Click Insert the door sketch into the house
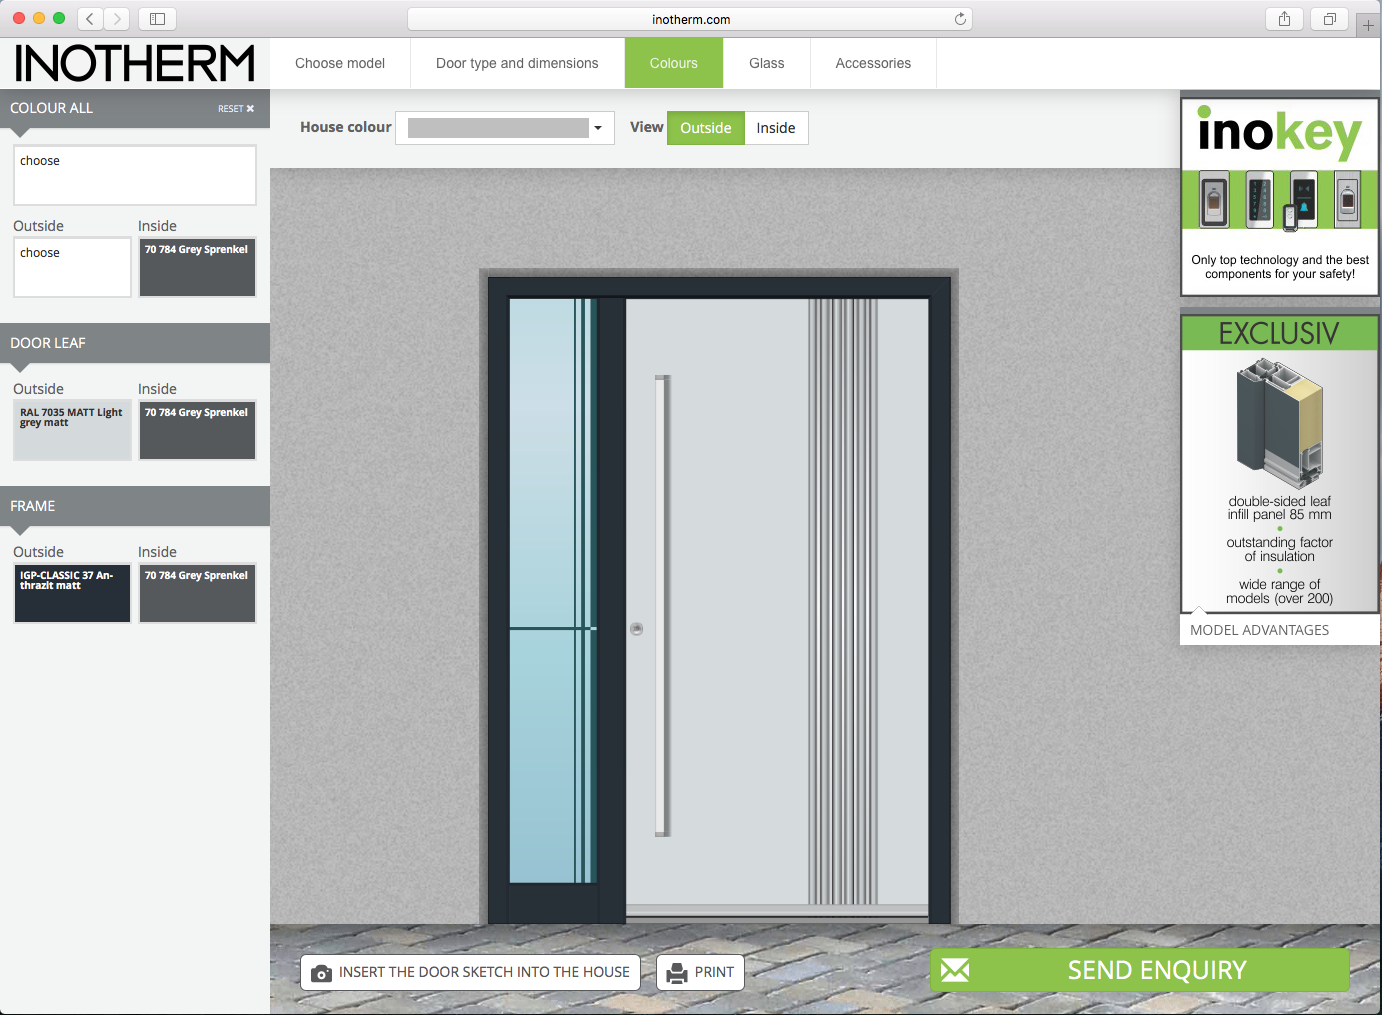 click(470, 972)
